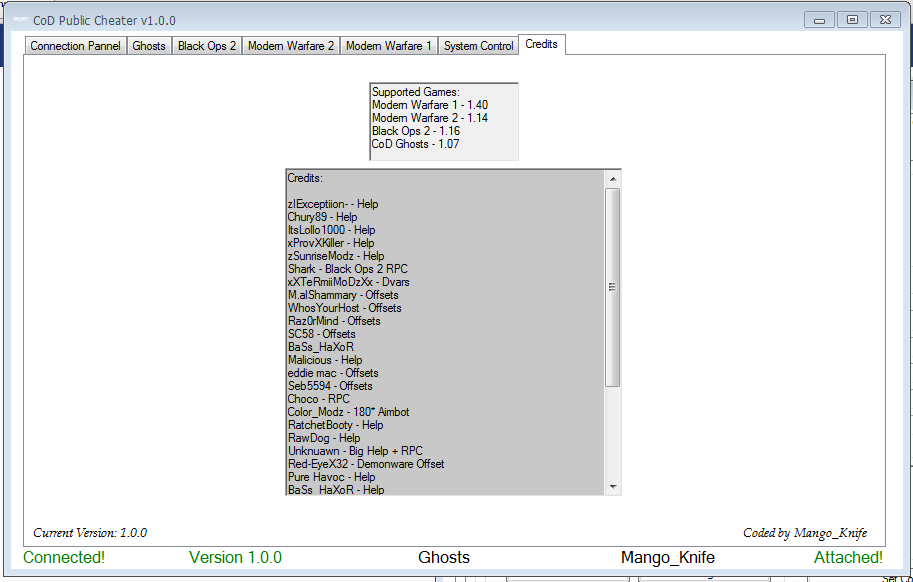Click the 'Raz0rMind - Offsets' credit line
Screen dimensions: 913x582
point(334,321)
